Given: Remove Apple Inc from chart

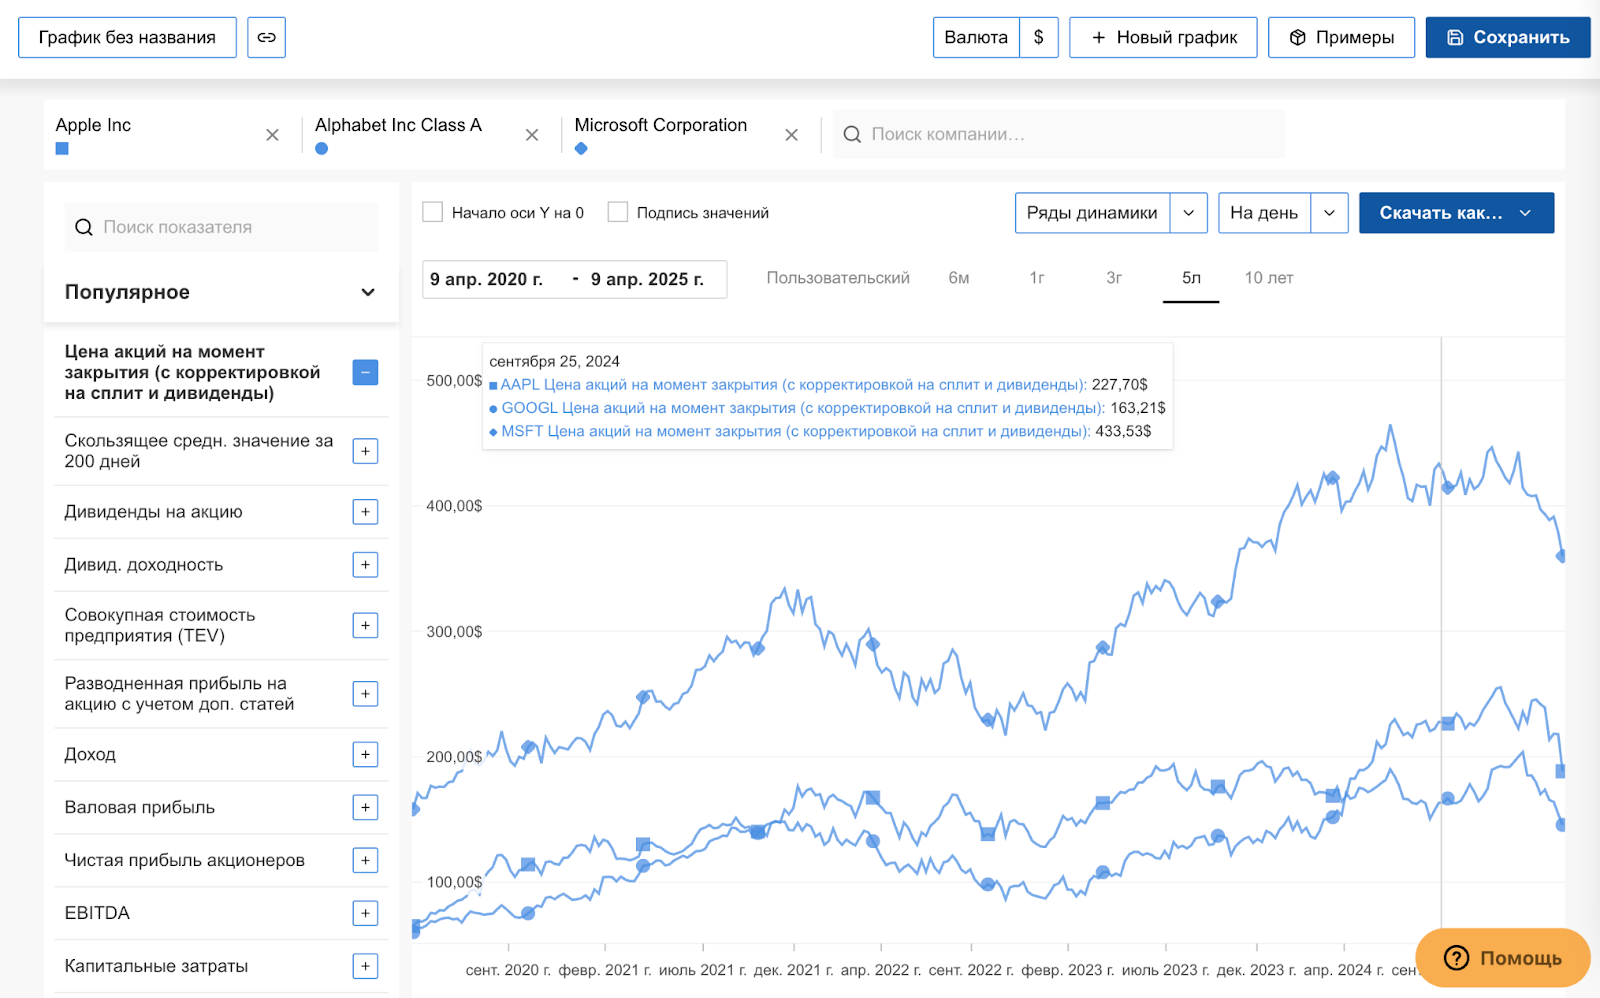Looking at the screenshot, I should pos(272,135).
